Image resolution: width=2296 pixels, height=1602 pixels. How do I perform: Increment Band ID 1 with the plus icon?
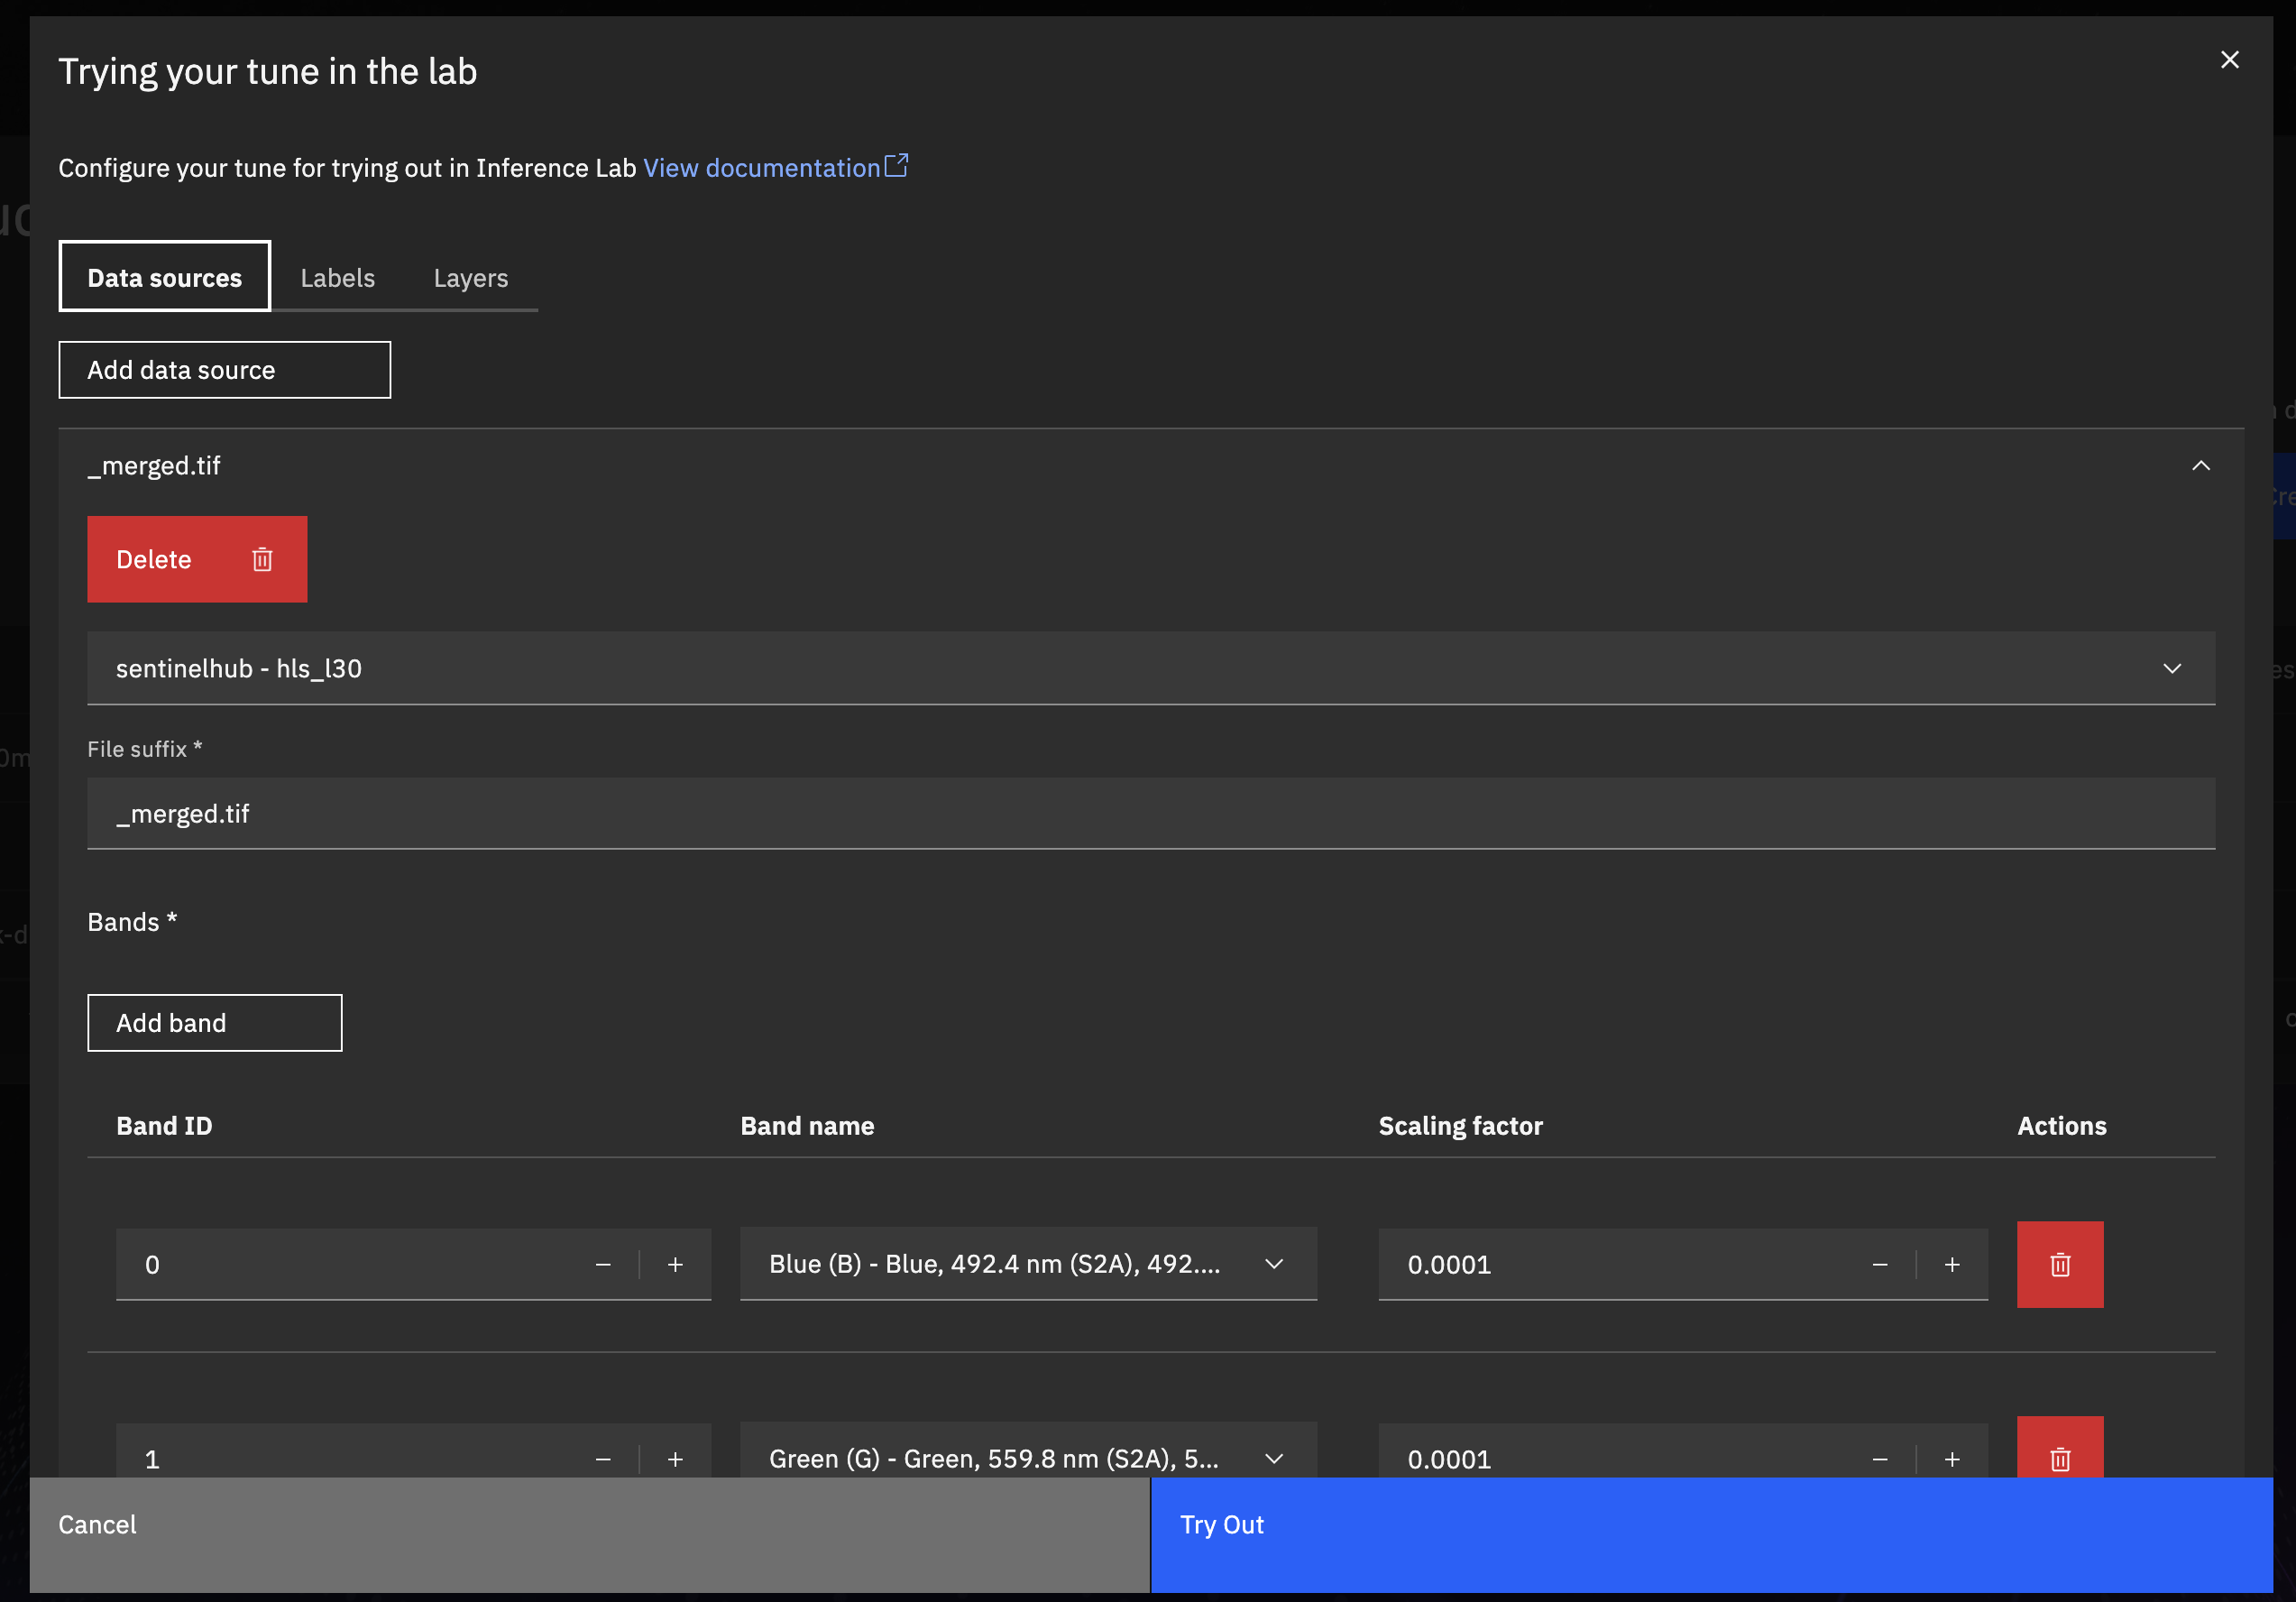(x=675, y=1458)
